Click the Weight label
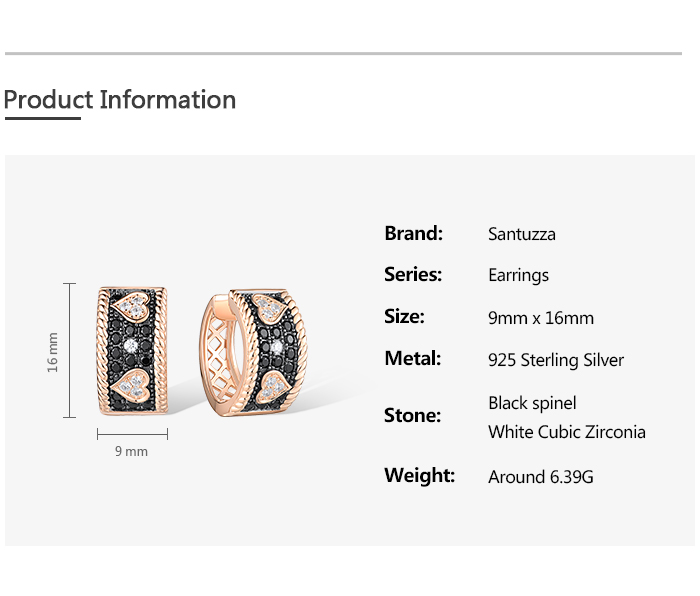700x596 pixels. 419,476
